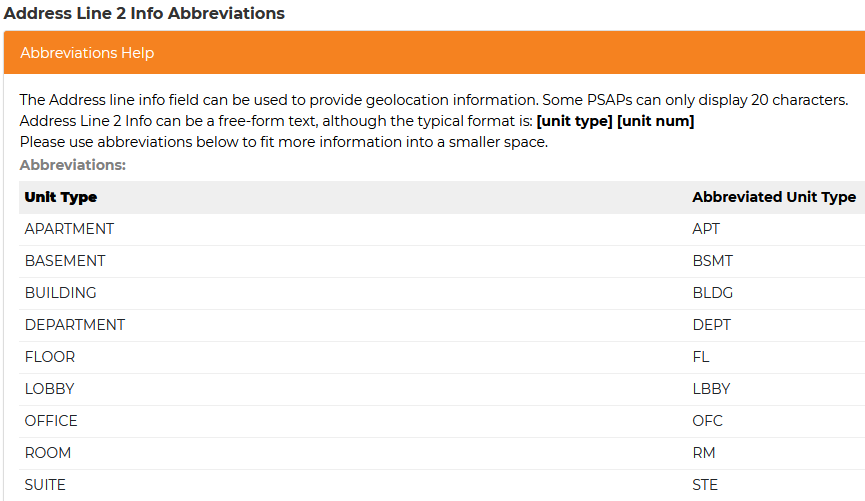Screen dimensions: 865x501
Task: Select the DEPT abbreviation cell
Action: coord(711,325)
